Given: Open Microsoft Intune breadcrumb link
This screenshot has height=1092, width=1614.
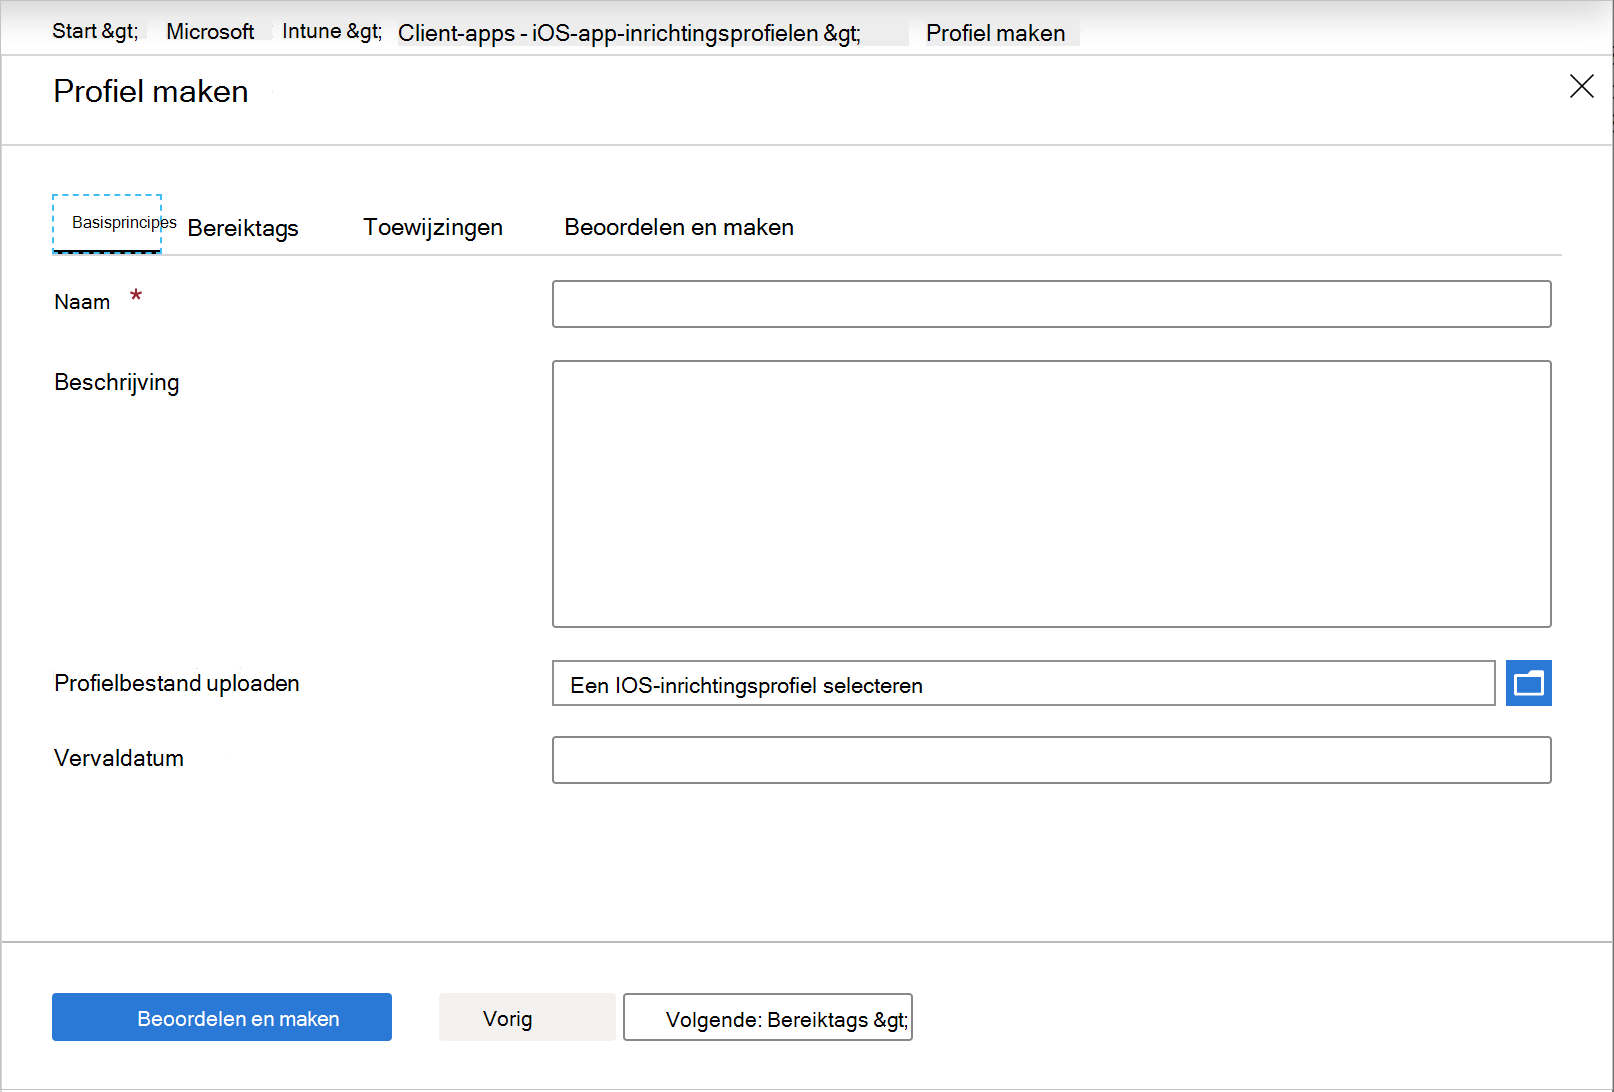Looking at the screenshot, I should [274, 31].
